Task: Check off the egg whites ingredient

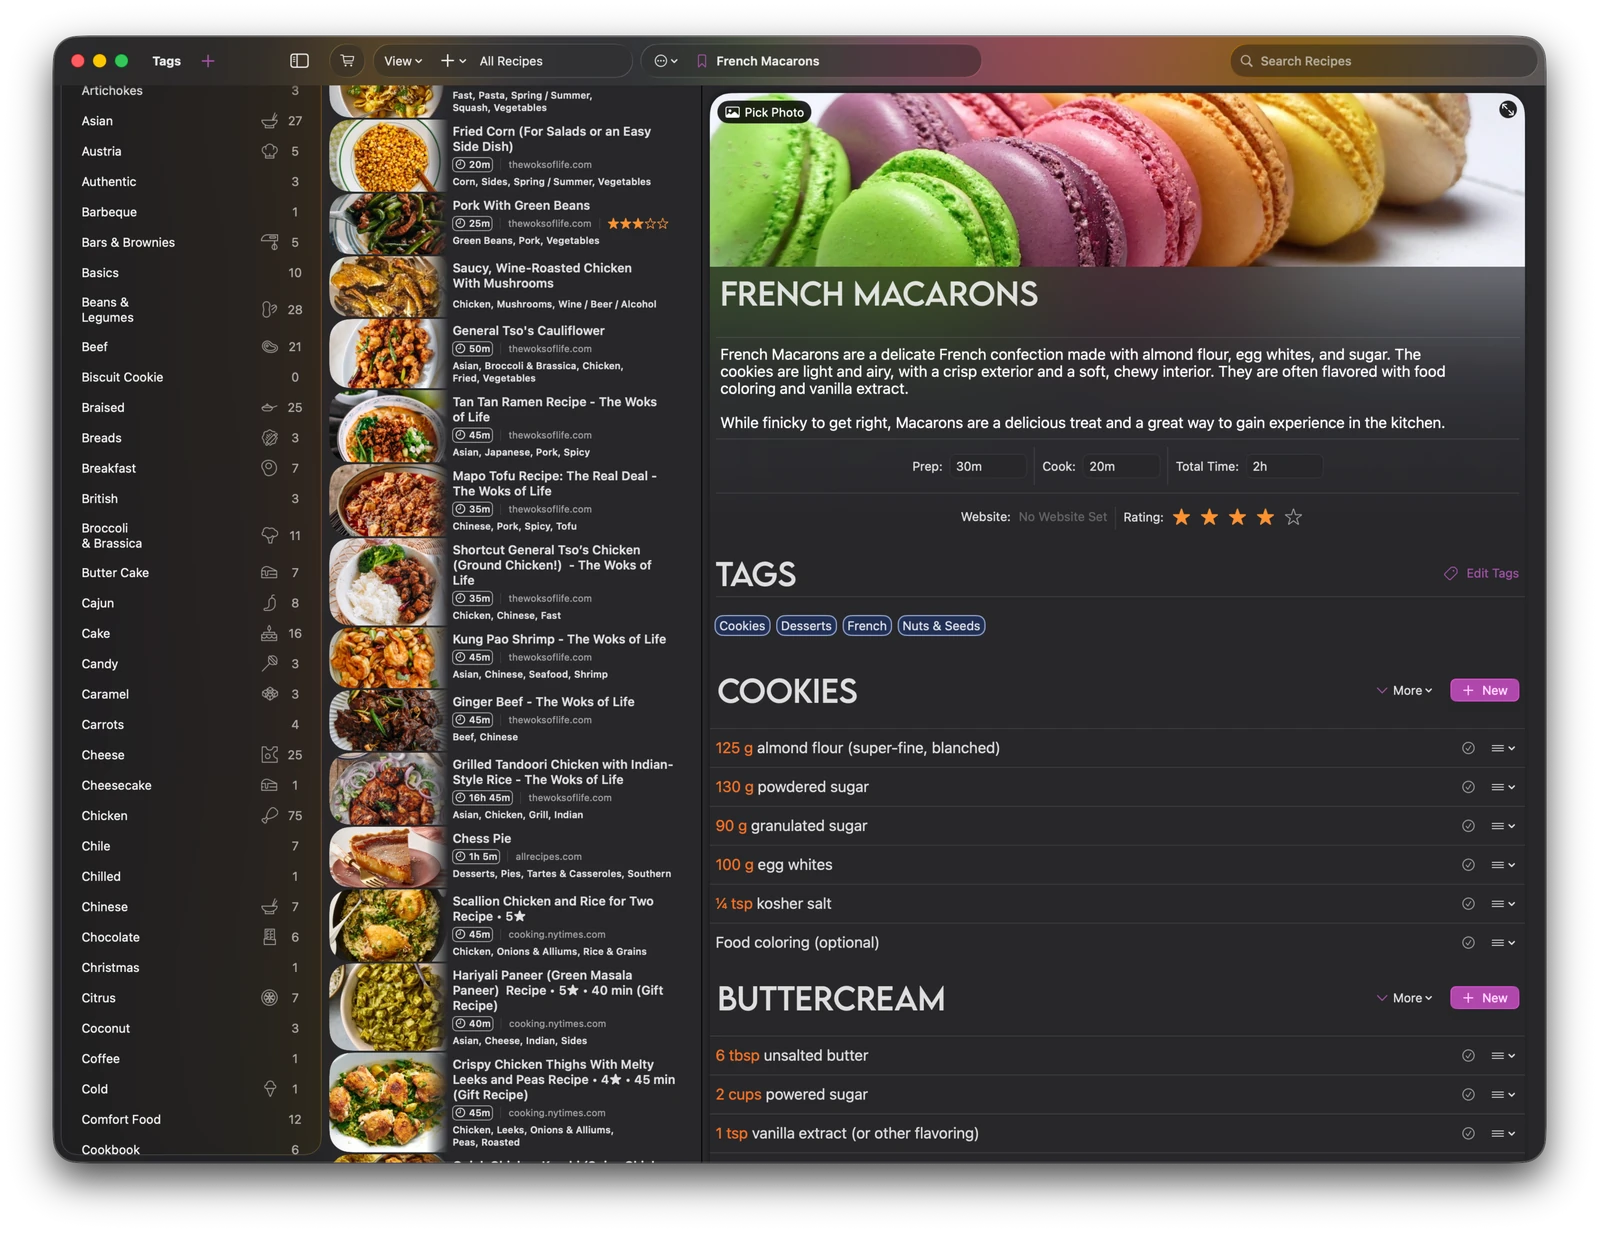Action: coord(1468,865)
